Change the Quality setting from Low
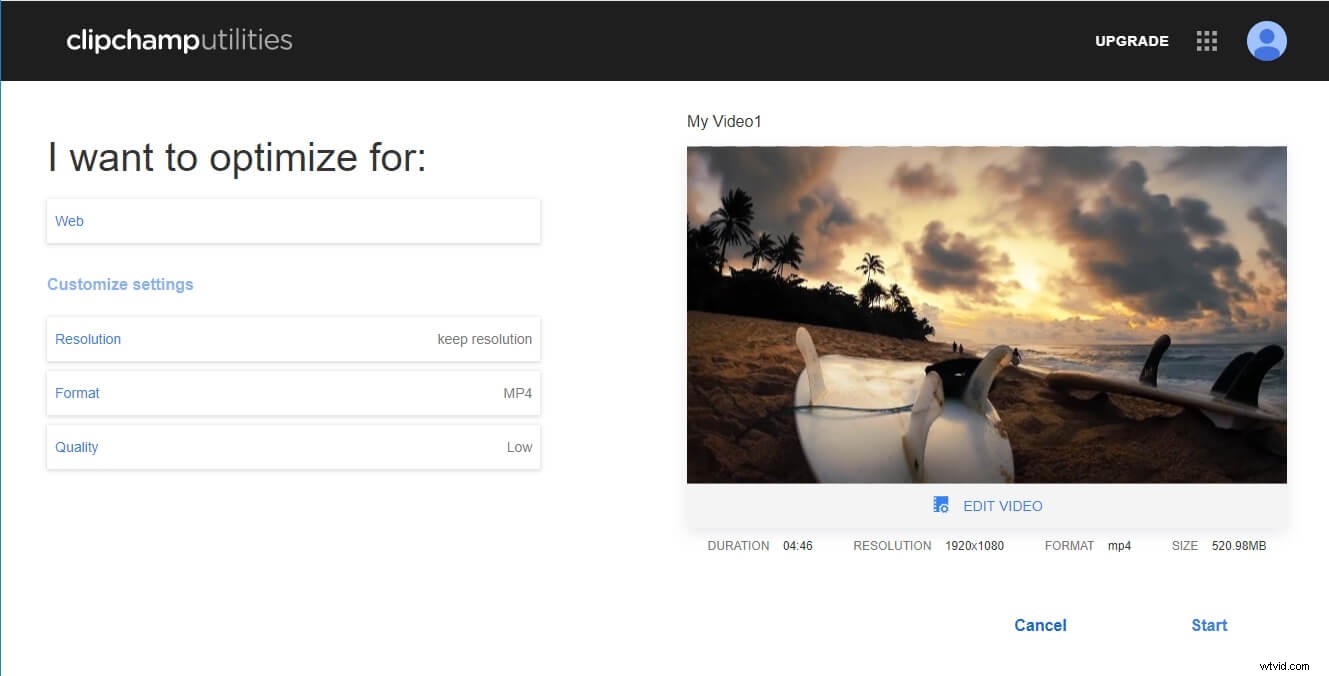This screenshot has width=1329, height=676. (x=293, y=447)
